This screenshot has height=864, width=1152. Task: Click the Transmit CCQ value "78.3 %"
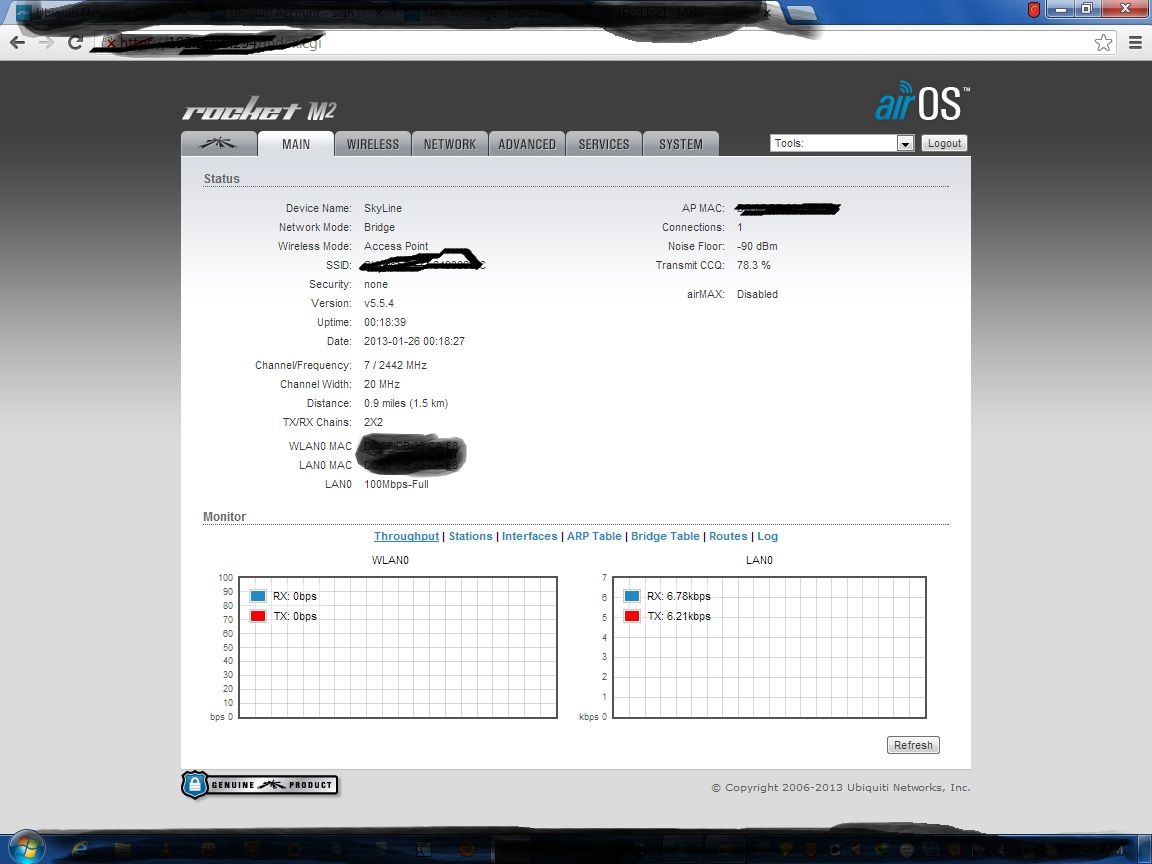(754, 266)
